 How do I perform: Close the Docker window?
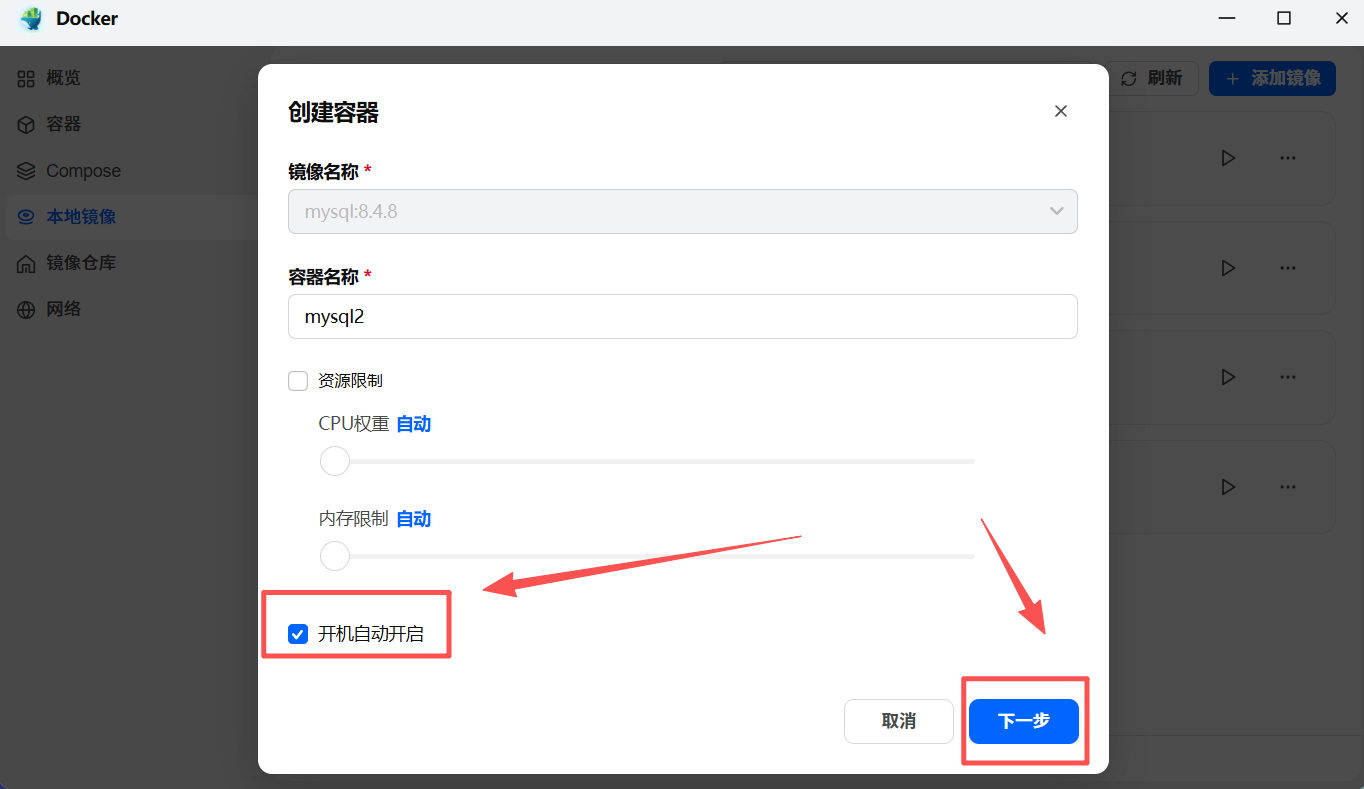coord(1342,18)
